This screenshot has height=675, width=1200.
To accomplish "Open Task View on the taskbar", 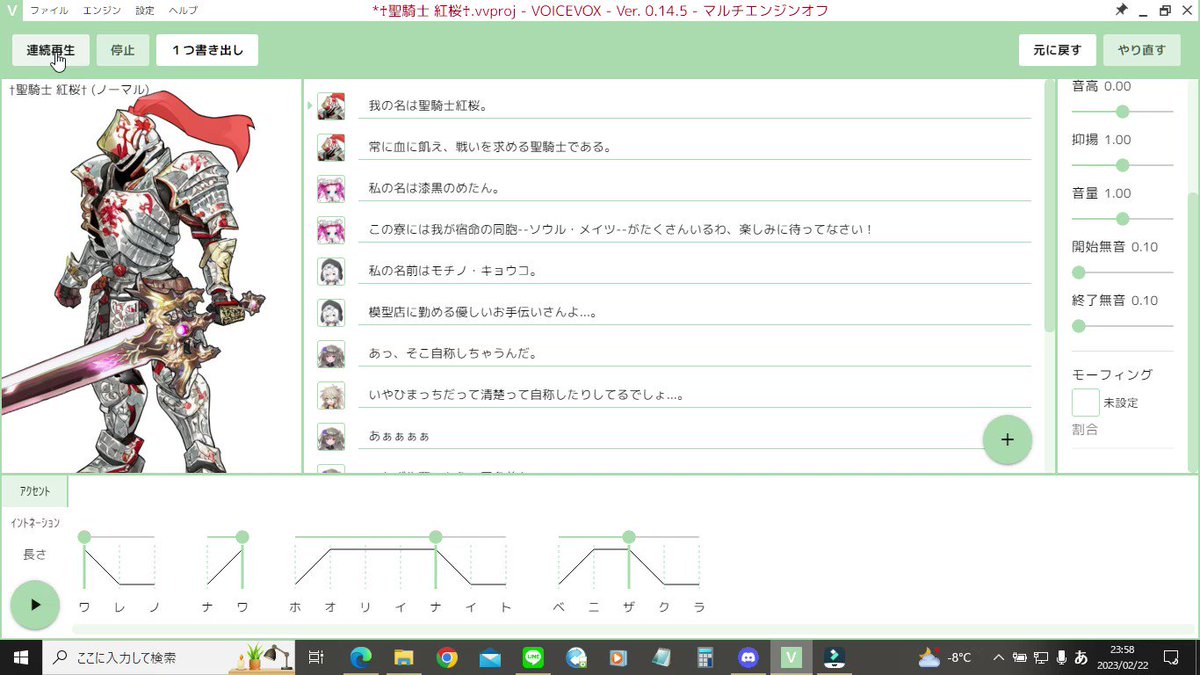I will click(316, 657).
